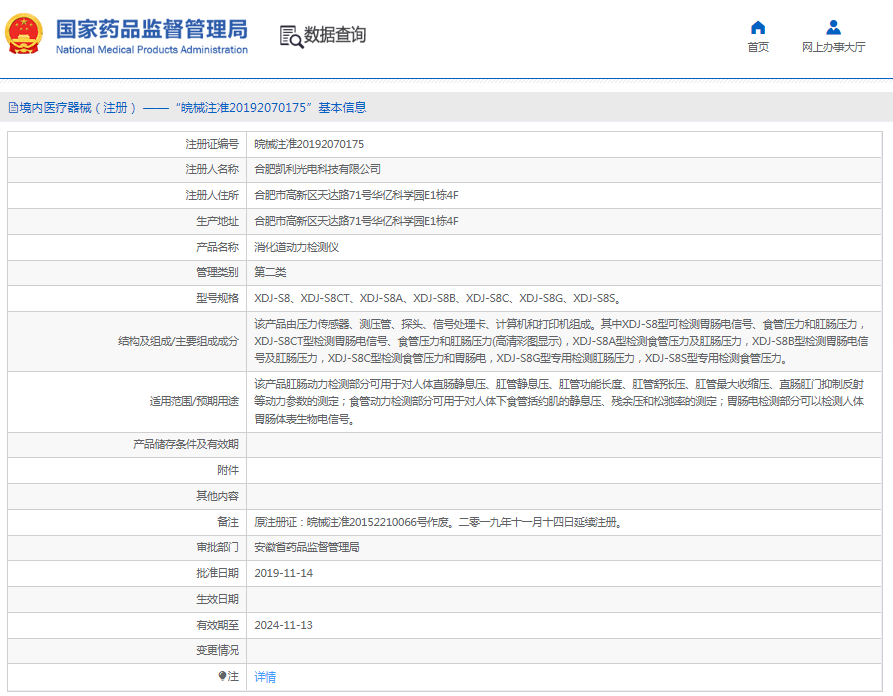Click the 批准日期 label

(218, 573)
